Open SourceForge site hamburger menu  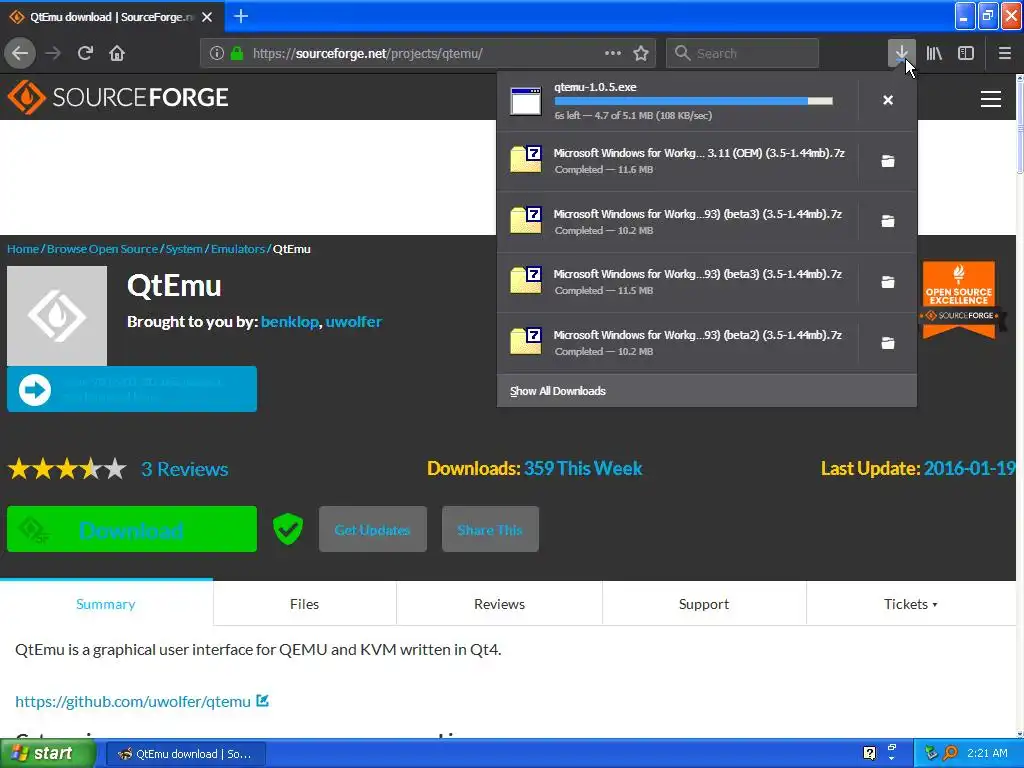pos(991,99)
